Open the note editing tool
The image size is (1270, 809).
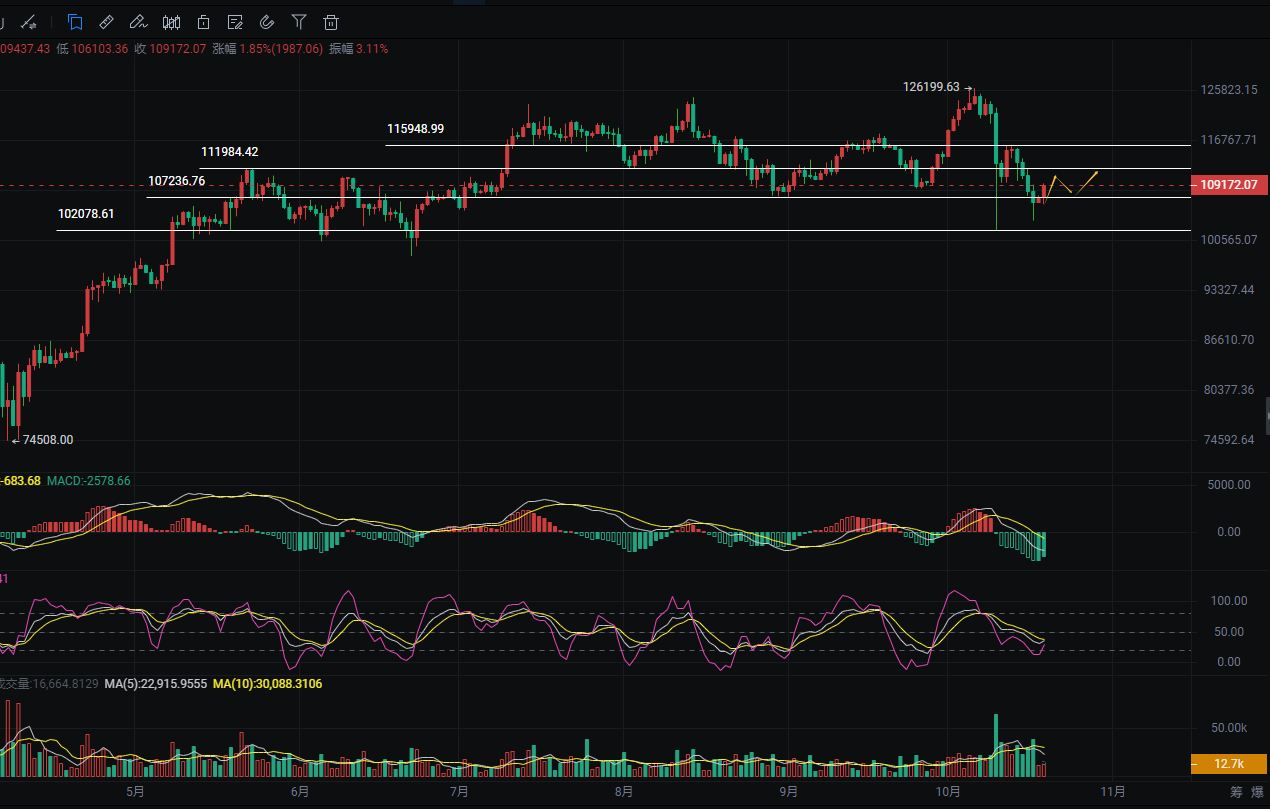tap(235, 21)
